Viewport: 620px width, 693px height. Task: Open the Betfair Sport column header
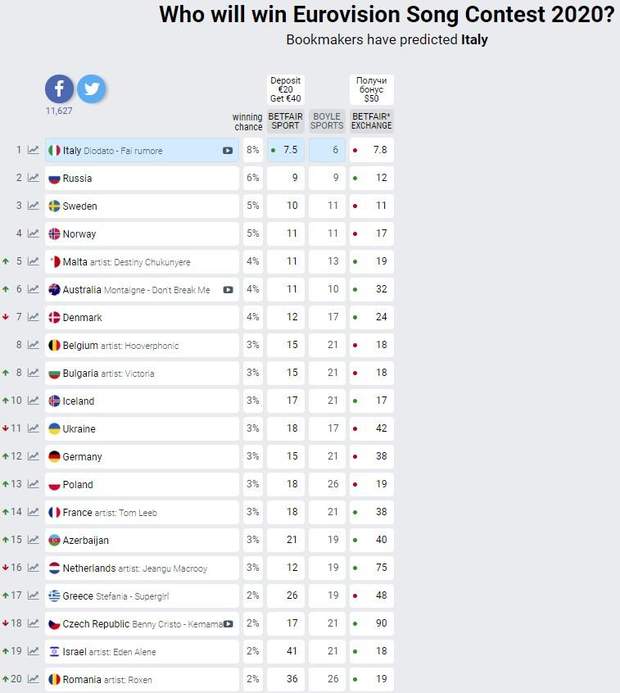[285, 121]
